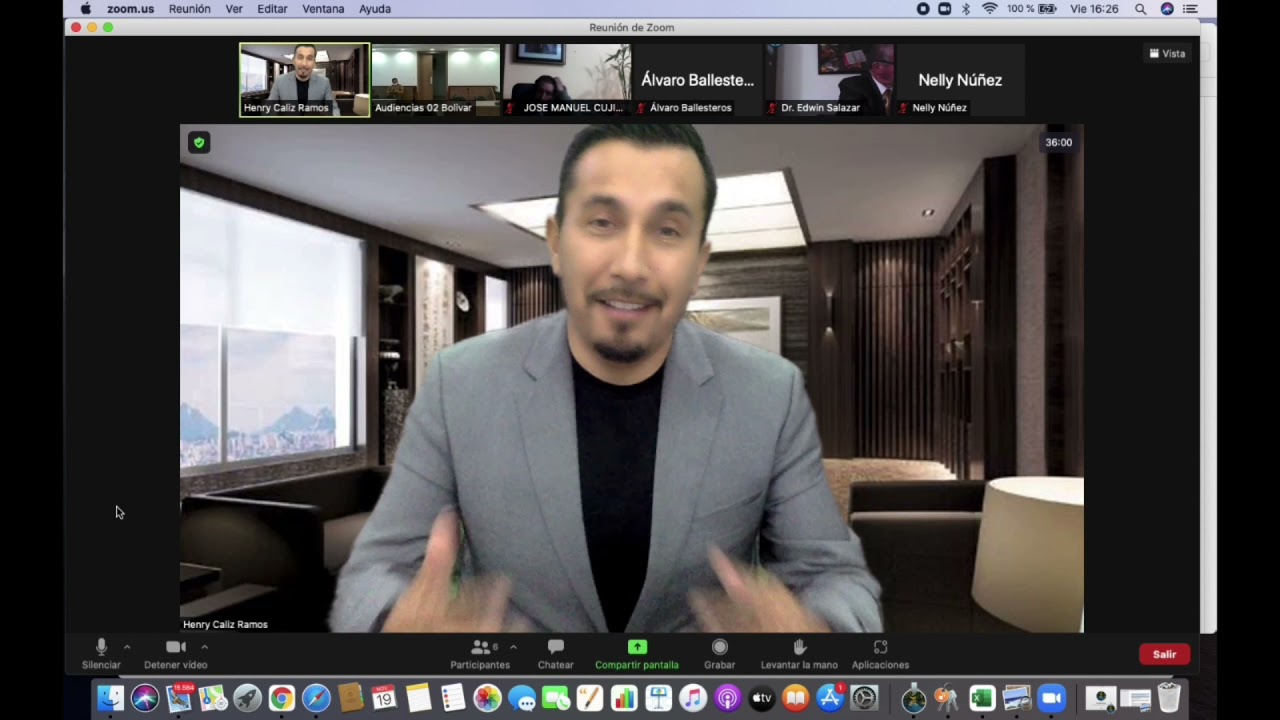The height and width of the screenshot is (720, 1280).
Task: Open Notification Center list icon
Action: (x=1190, y=9)
